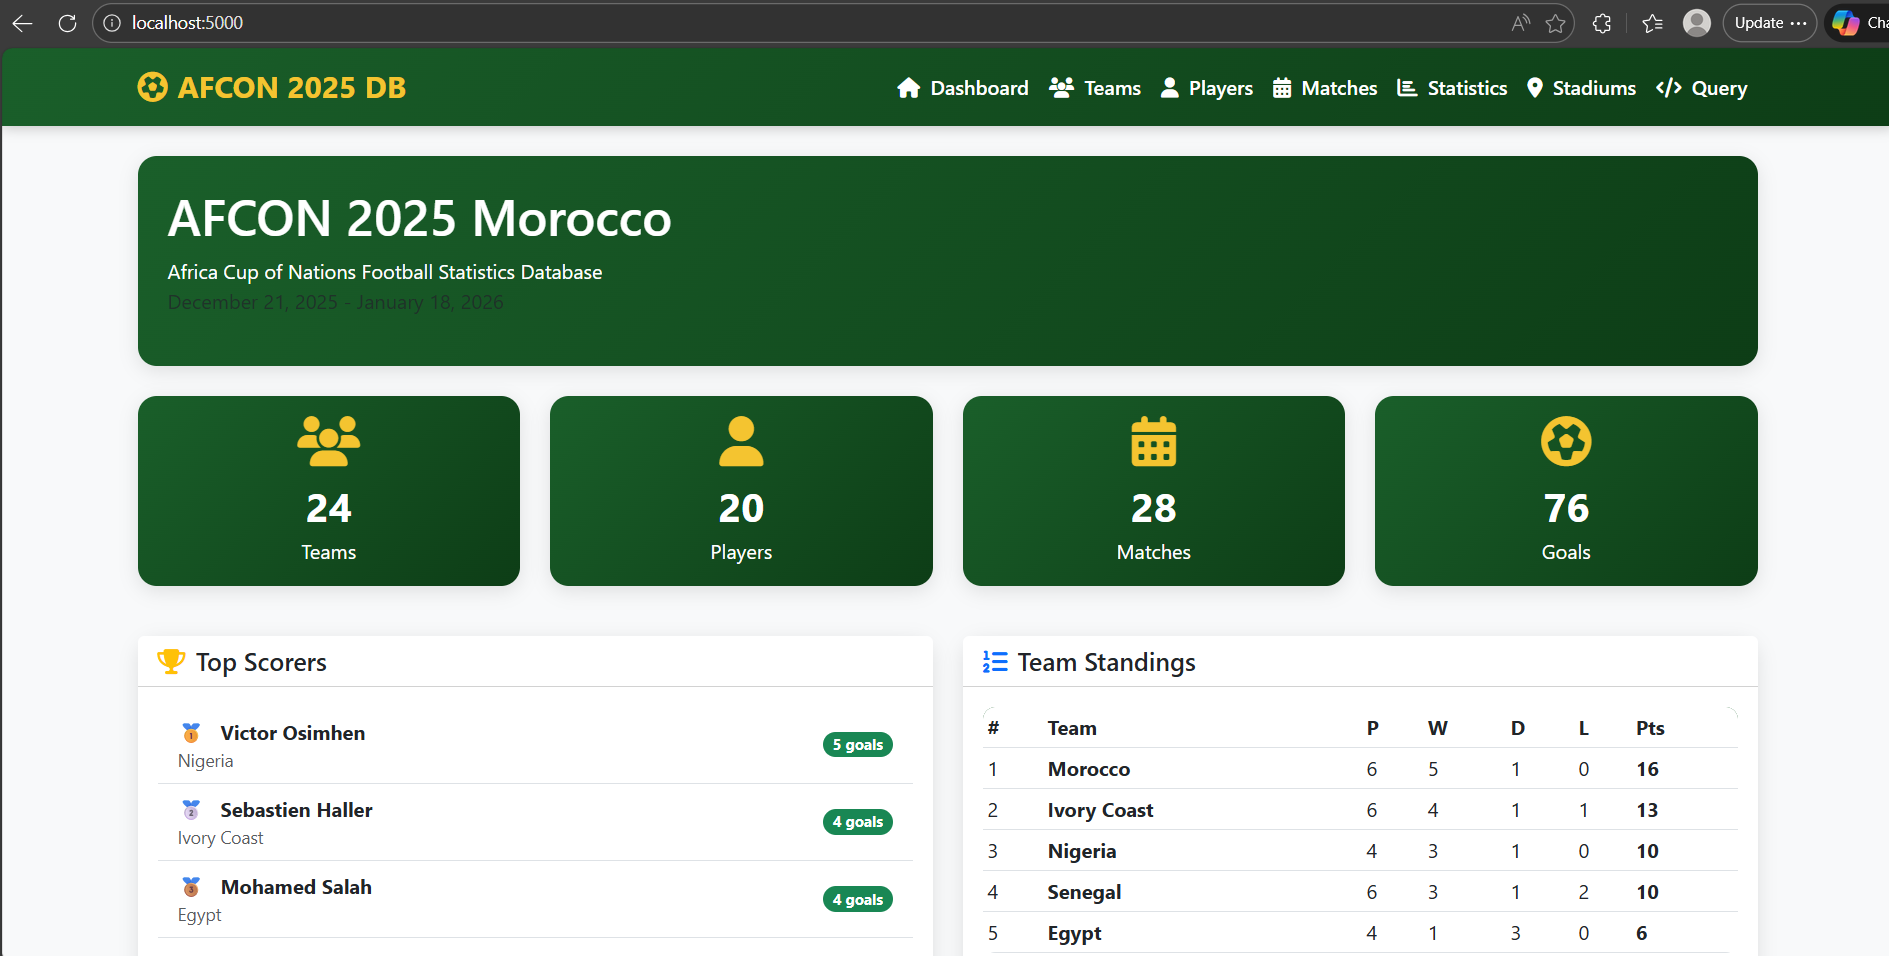Screen dimensions: 1889x956
Task: Click the calendar icon beside Matches nav link
Action: pos(1281,88)
